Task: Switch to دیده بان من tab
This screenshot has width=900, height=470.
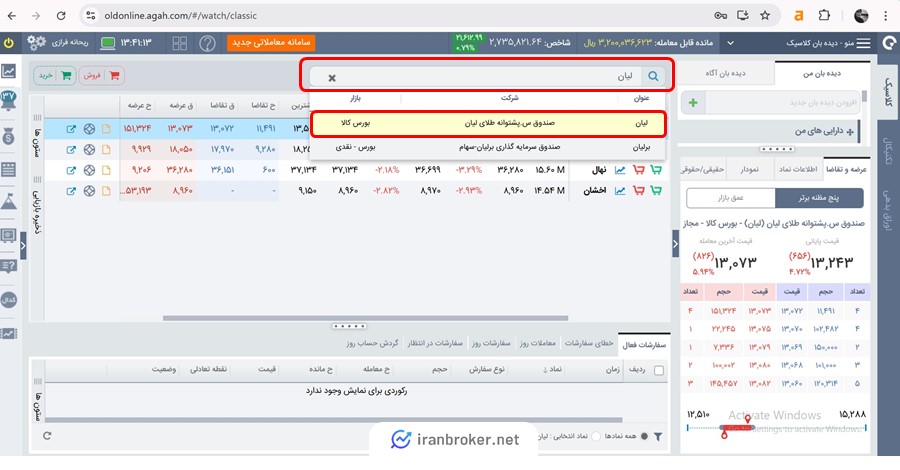Action: tap(822, 73)
